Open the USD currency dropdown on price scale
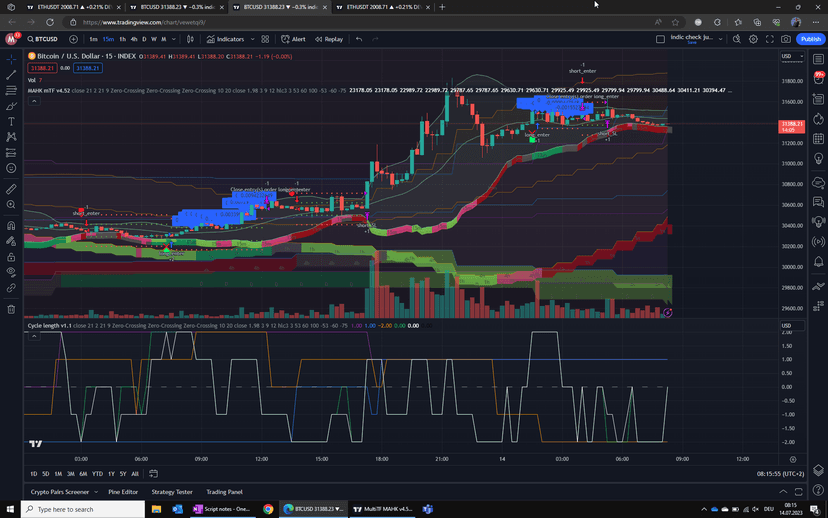Viewport: 828px width, 518px height. 792,56
